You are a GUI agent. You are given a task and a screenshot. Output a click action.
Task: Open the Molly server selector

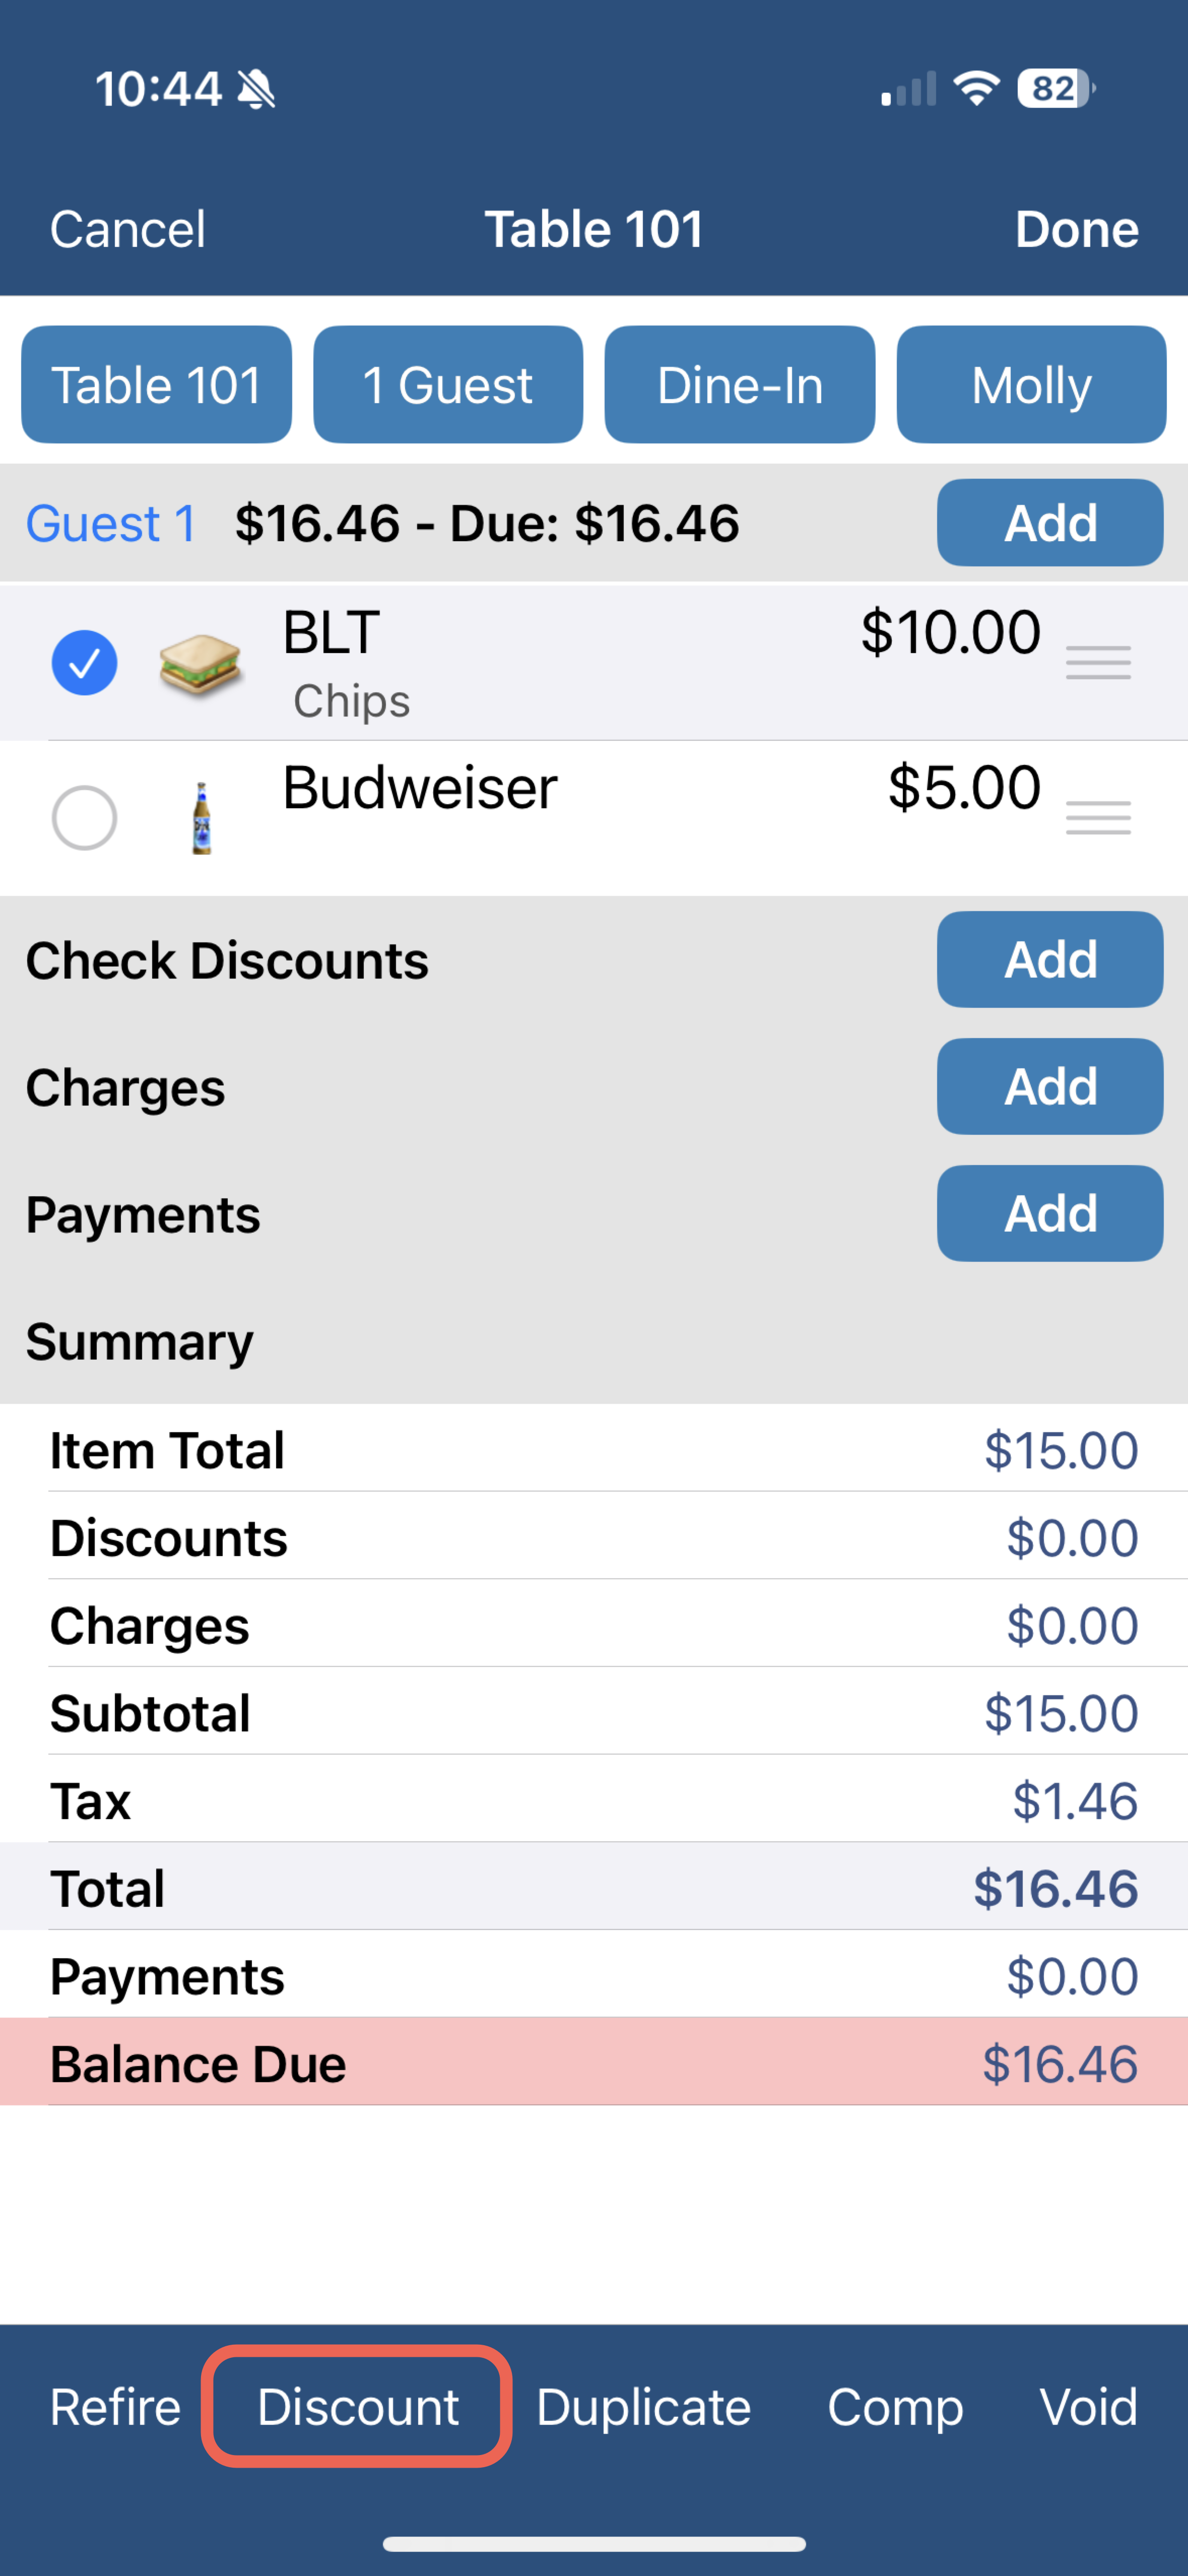pos(1031,385)
